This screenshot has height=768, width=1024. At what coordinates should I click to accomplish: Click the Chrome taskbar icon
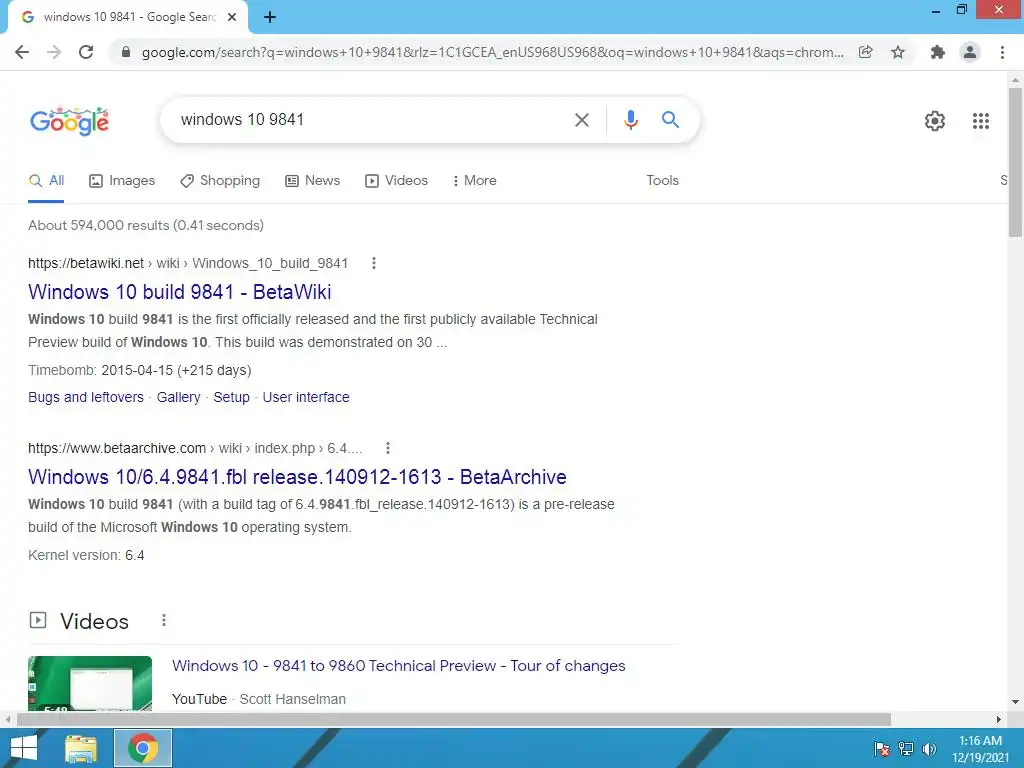coord(143,748)
